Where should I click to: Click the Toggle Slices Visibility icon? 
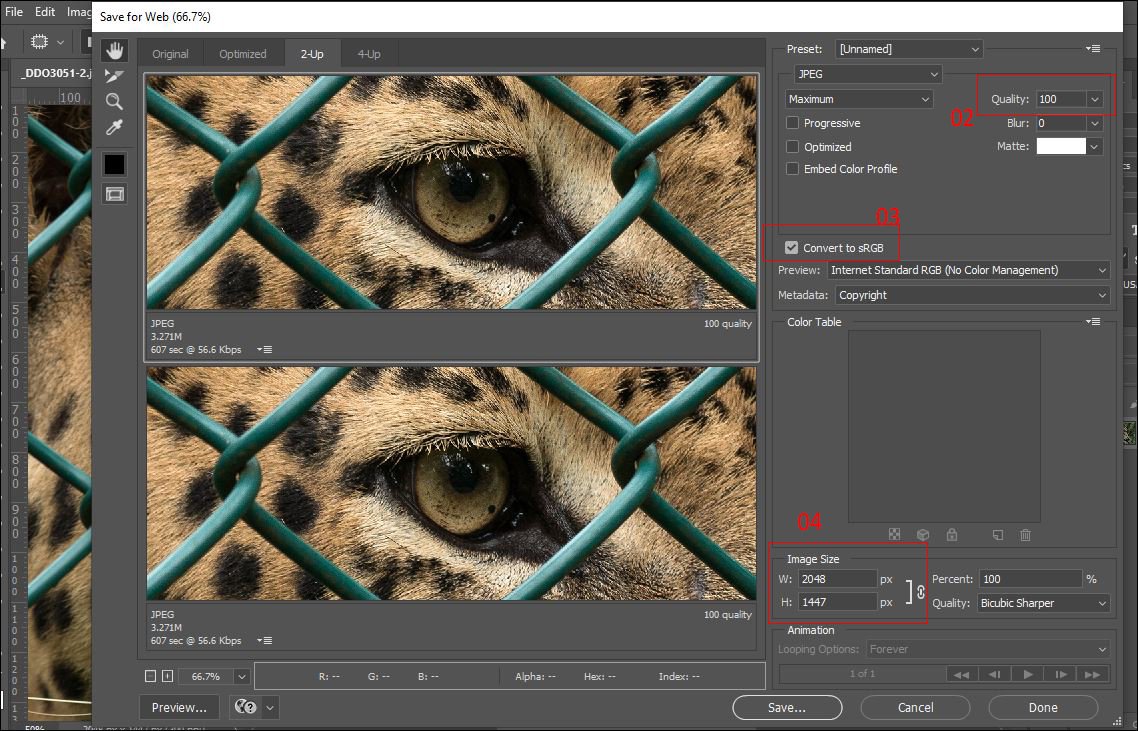coord(114,193)
